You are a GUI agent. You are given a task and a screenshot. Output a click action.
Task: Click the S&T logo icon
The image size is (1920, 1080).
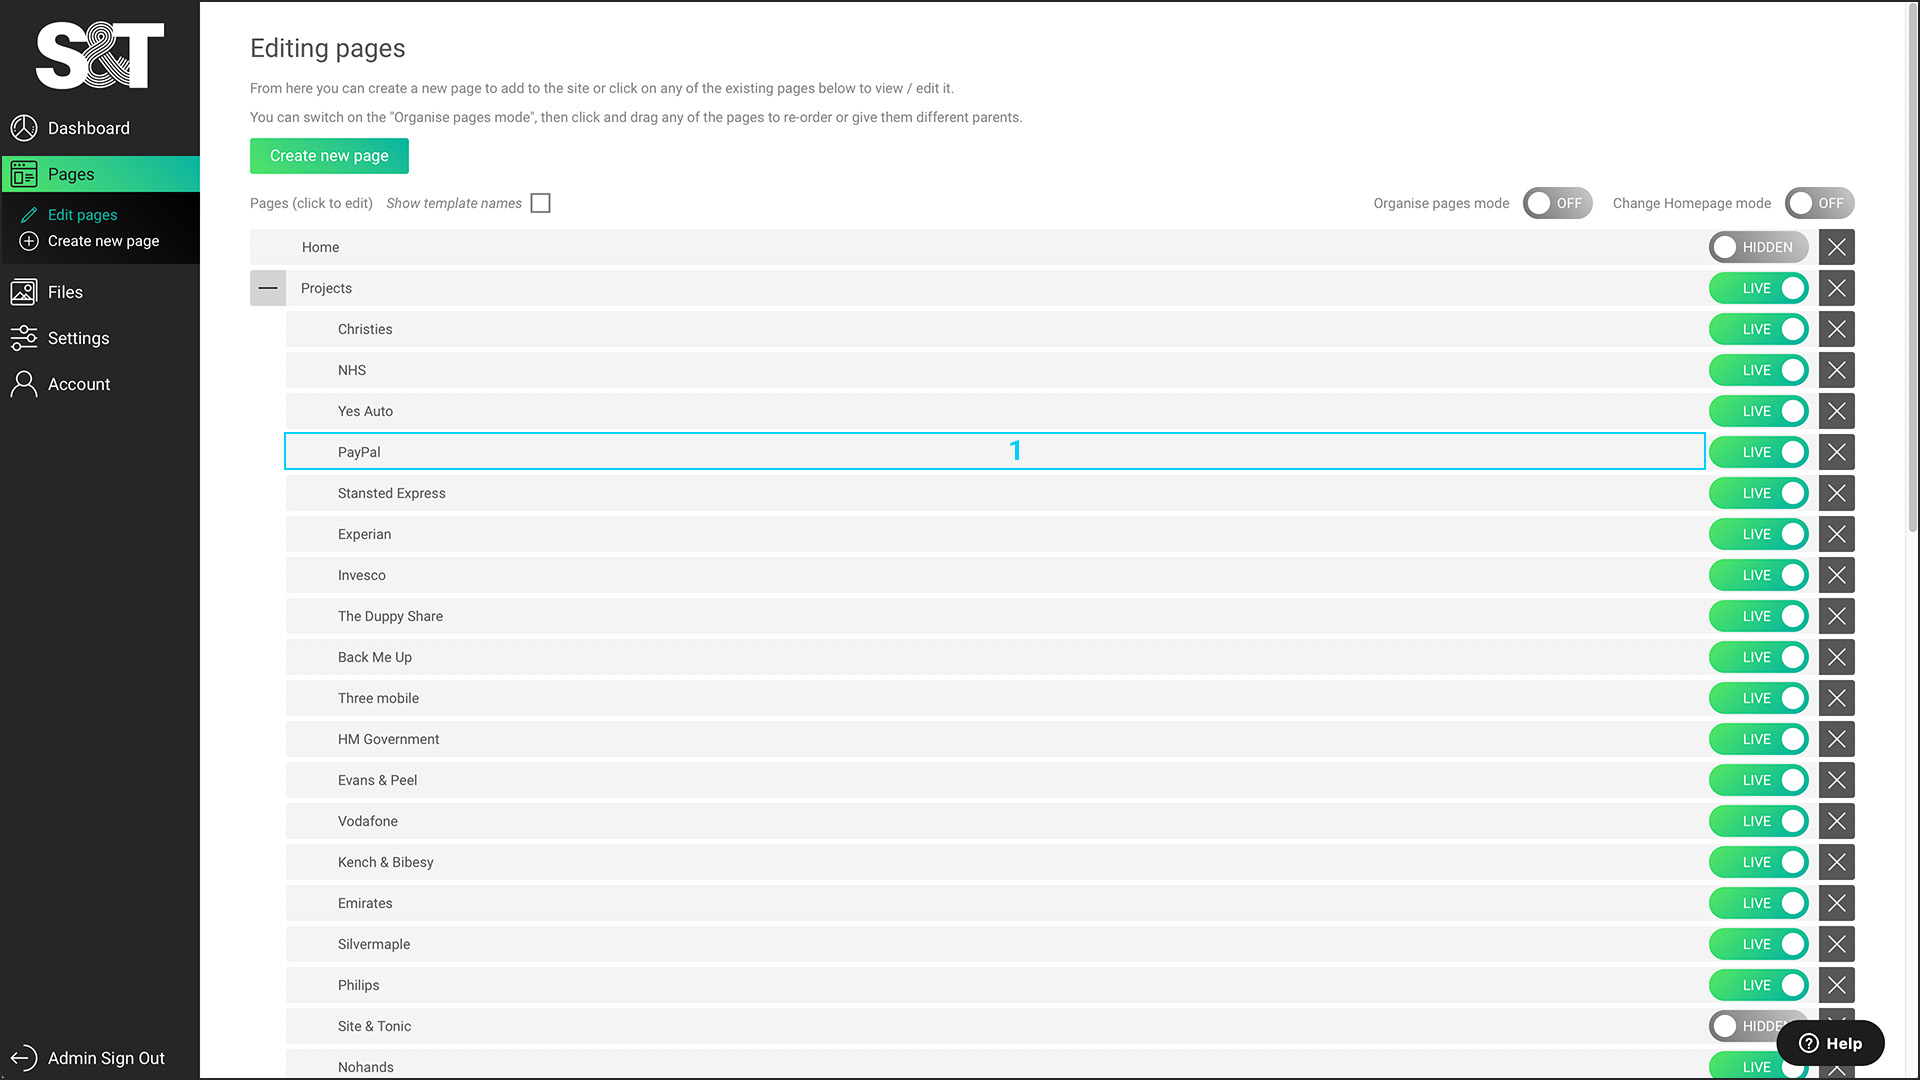[99, 55]
